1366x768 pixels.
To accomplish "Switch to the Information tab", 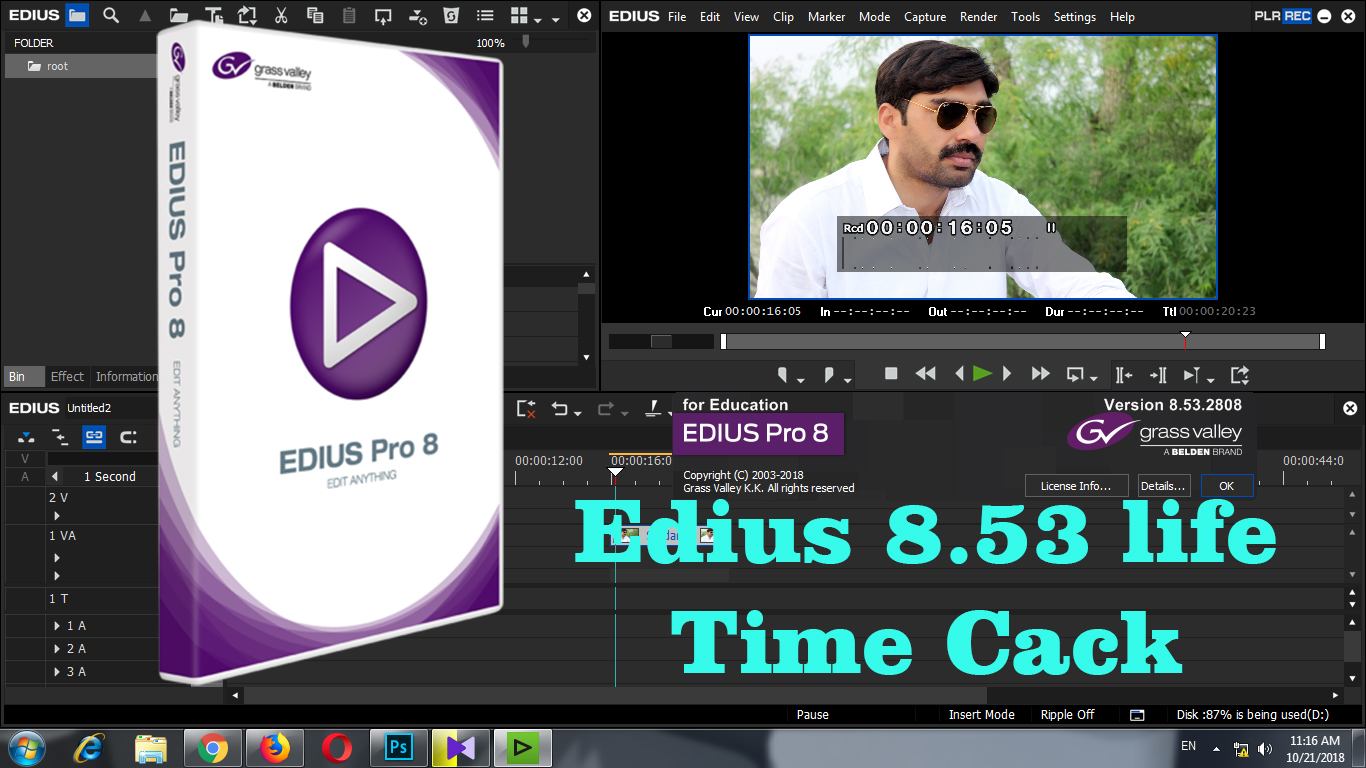I will pos(126,377).
